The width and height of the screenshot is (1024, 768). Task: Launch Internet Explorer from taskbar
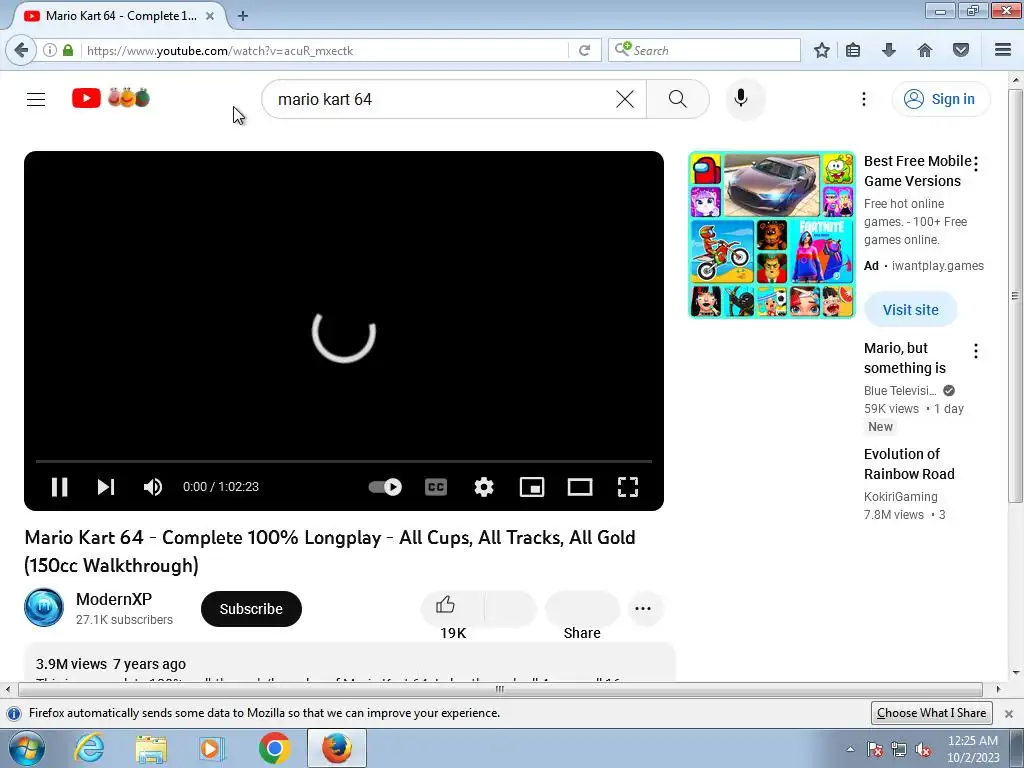pyautogui.click(x=89, y=748)
